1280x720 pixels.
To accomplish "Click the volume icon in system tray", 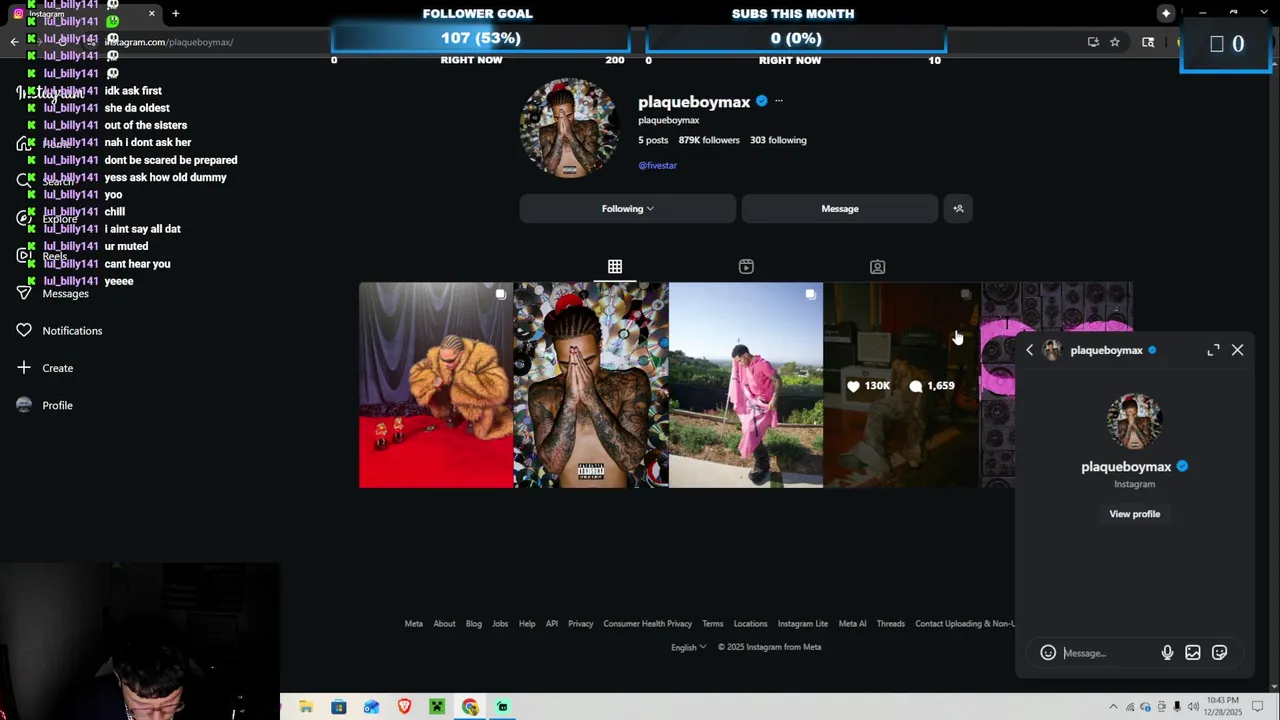I will (1193, 707).
